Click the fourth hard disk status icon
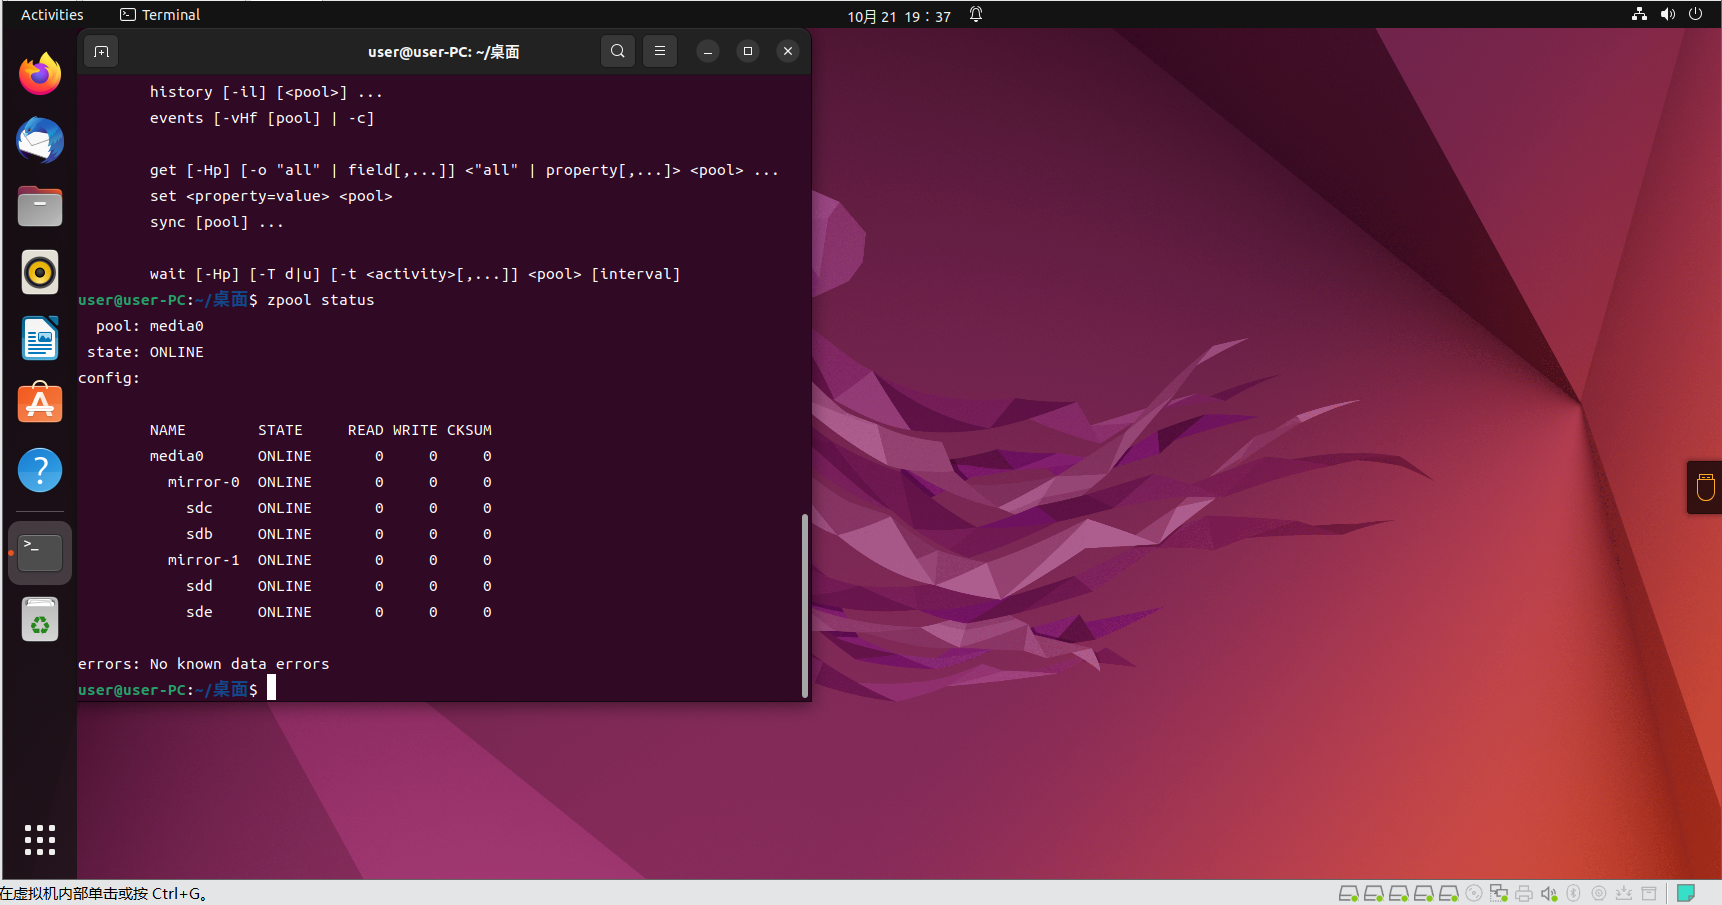This screenshot has height=905, width=1722. pos(1423,893)
